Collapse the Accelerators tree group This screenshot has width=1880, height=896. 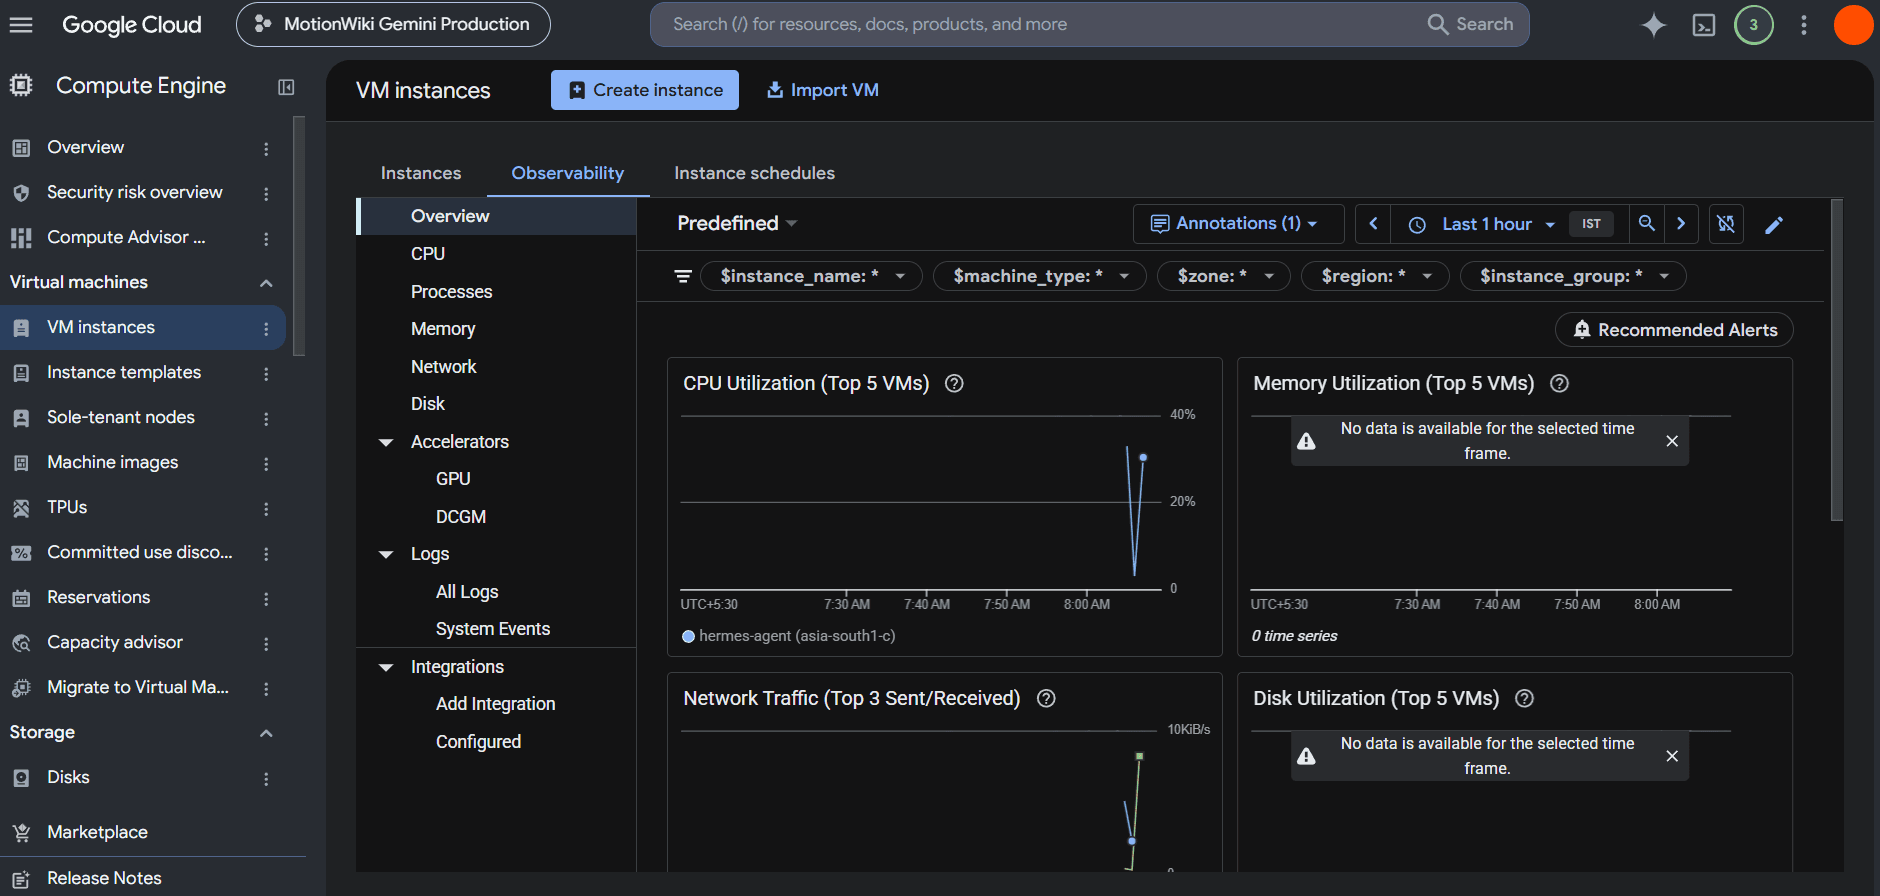pos(386,442)
